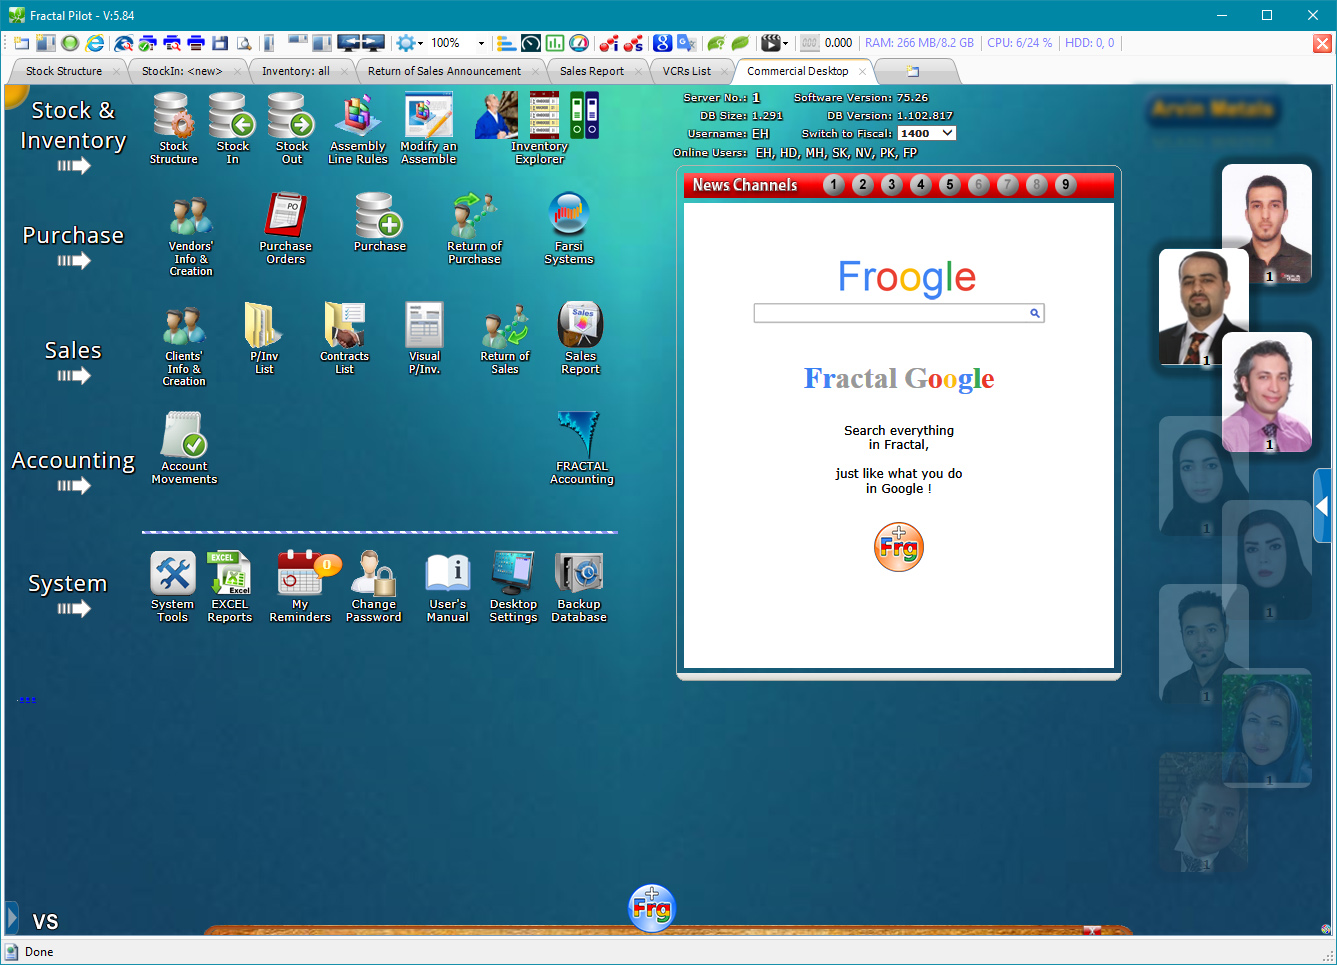Click the blue Google 8 toolbar icon
The image size is (1337, 965).
pos(662,43)
